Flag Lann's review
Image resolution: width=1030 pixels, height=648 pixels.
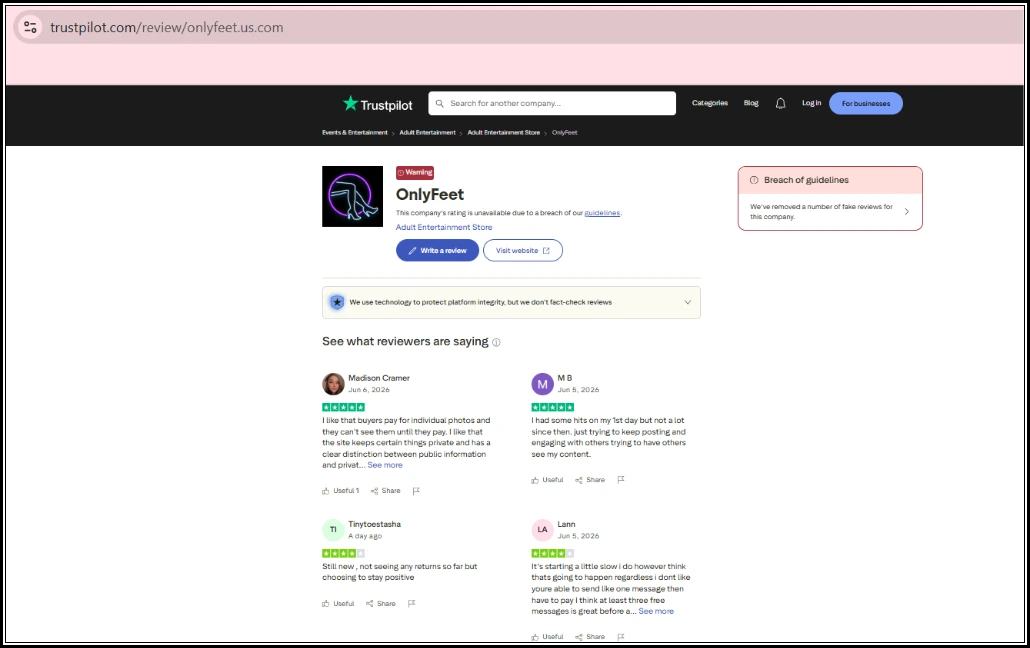[621, 636]
